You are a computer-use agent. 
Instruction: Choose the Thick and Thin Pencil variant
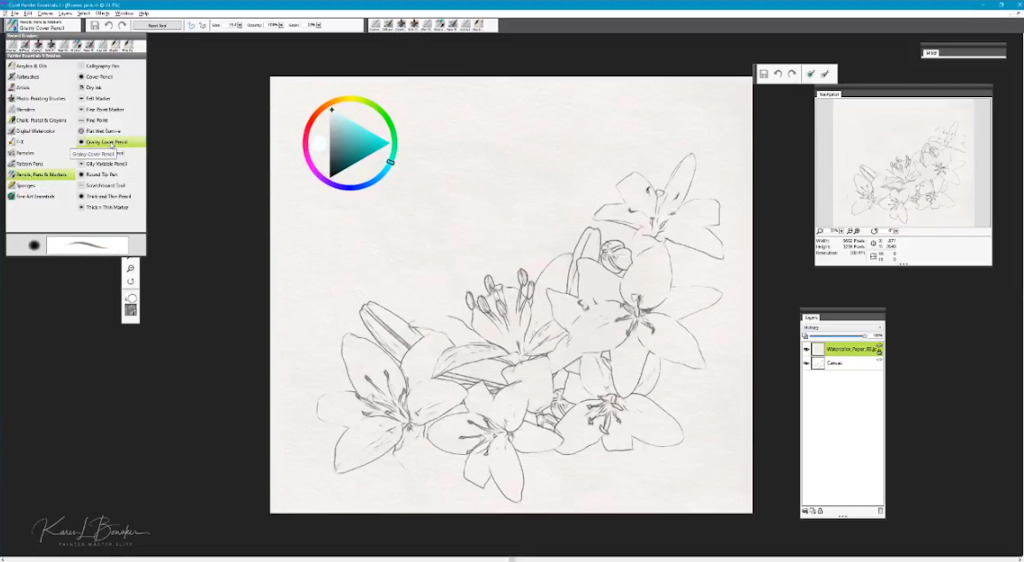click(110, 196)
